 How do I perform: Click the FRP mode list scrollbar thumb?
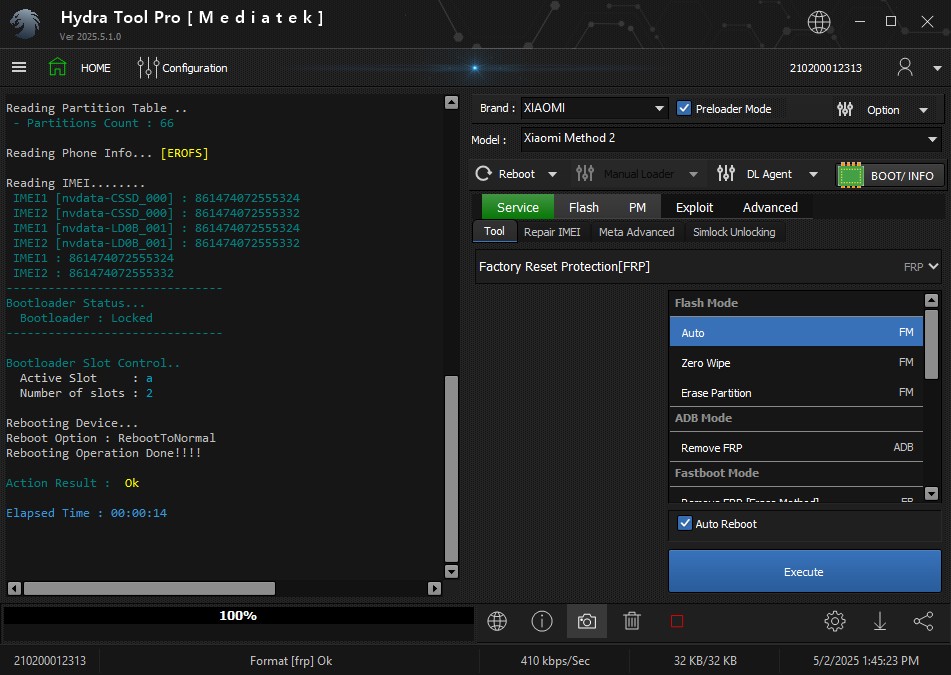click(932, 344)
